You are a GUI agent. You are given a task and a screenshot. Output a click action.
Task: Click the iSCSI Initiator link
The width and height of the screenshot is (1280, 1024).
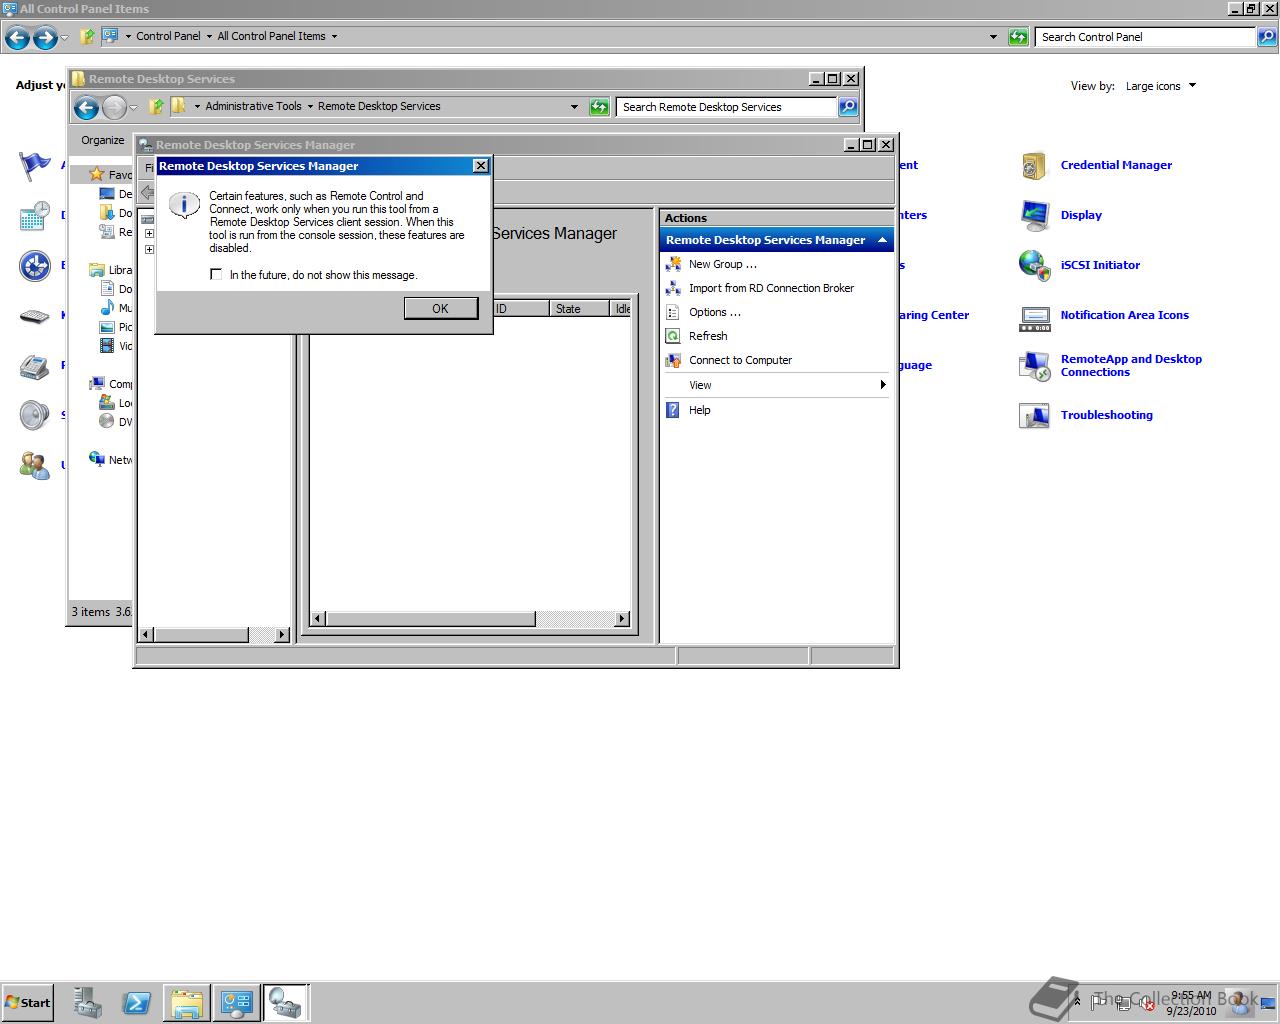[x=1100, y=265]
